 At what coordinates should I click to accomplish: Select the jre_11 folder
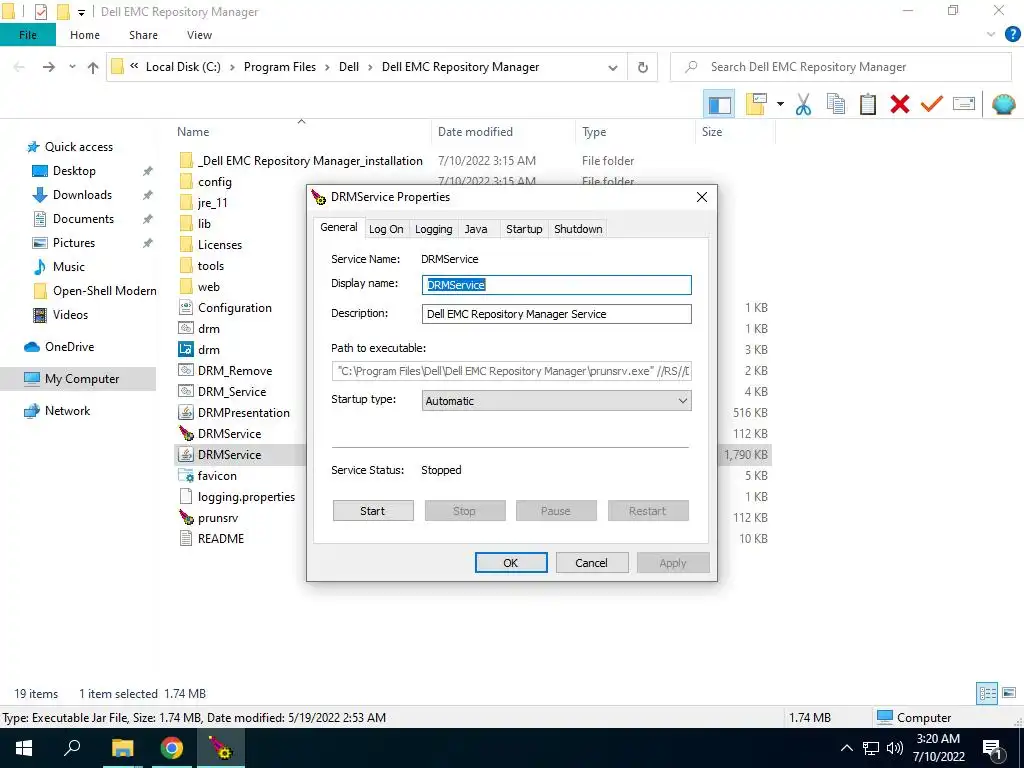[212, 203]
